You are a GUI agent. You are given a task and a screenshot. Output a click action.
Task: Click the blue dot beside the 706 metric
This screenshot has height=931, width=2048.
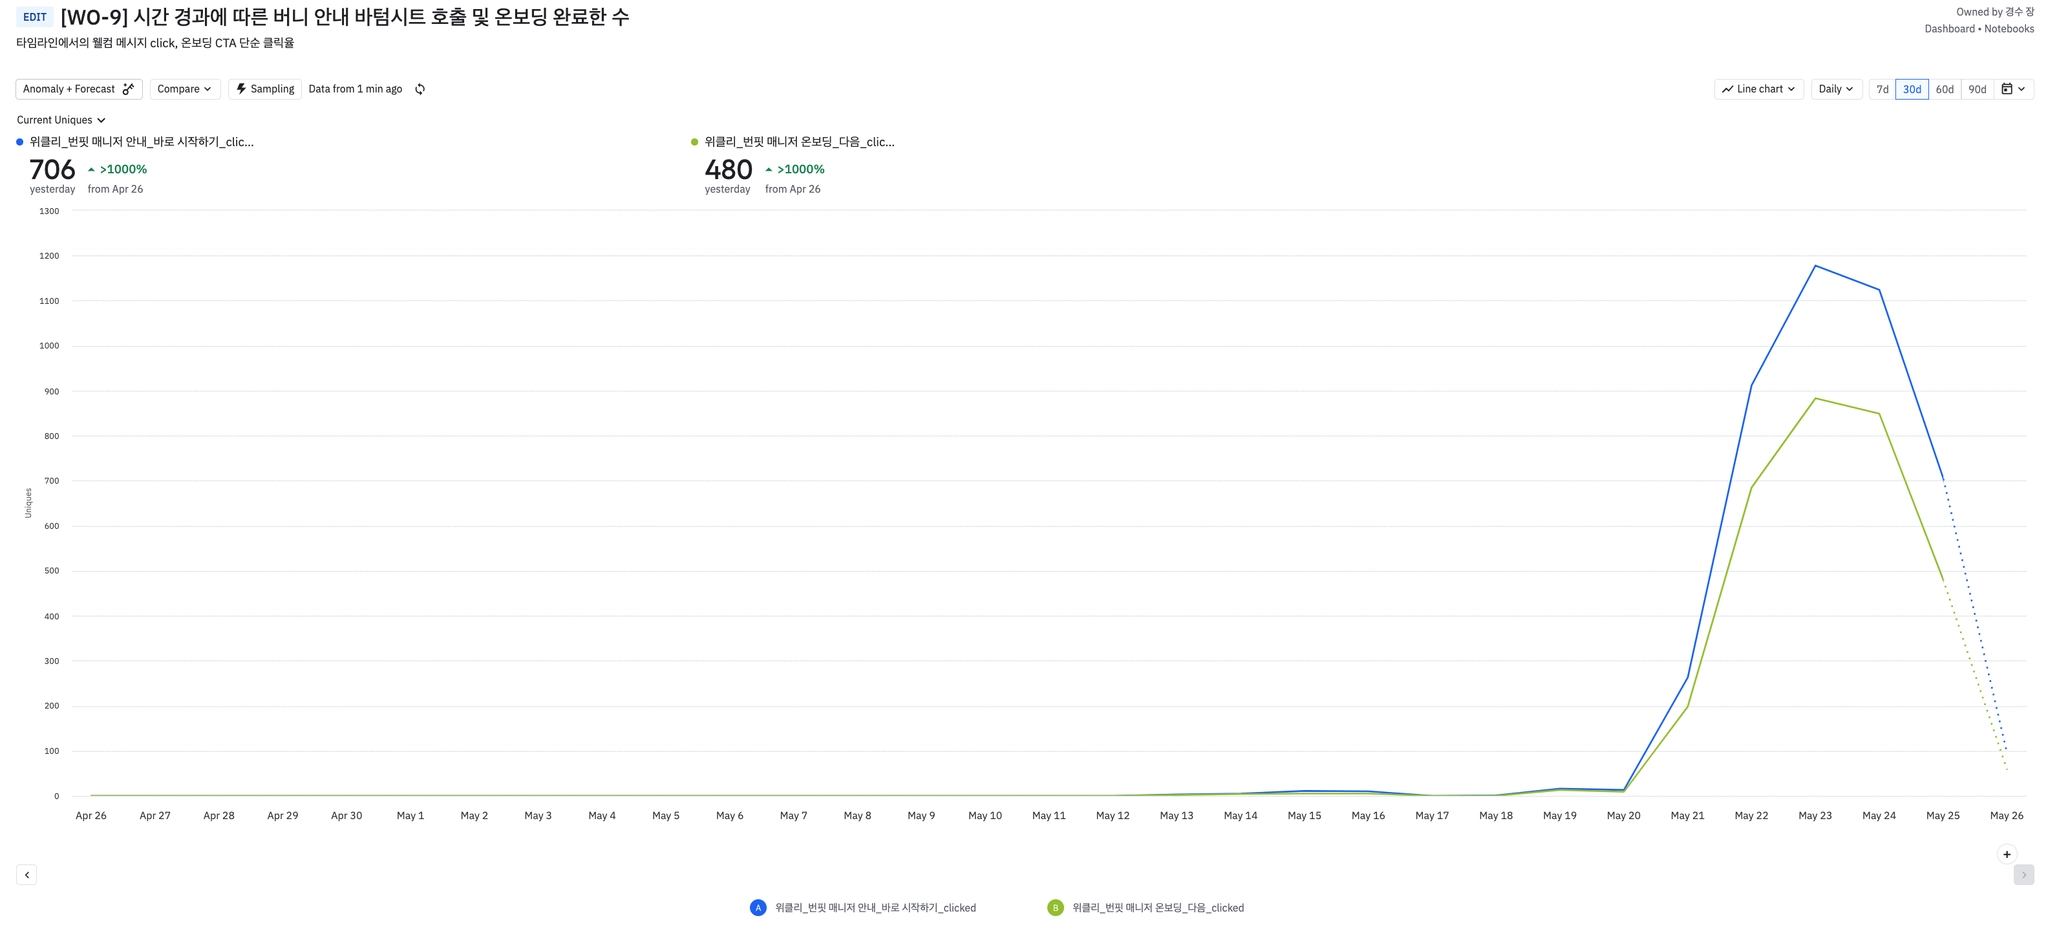(20, 142)
